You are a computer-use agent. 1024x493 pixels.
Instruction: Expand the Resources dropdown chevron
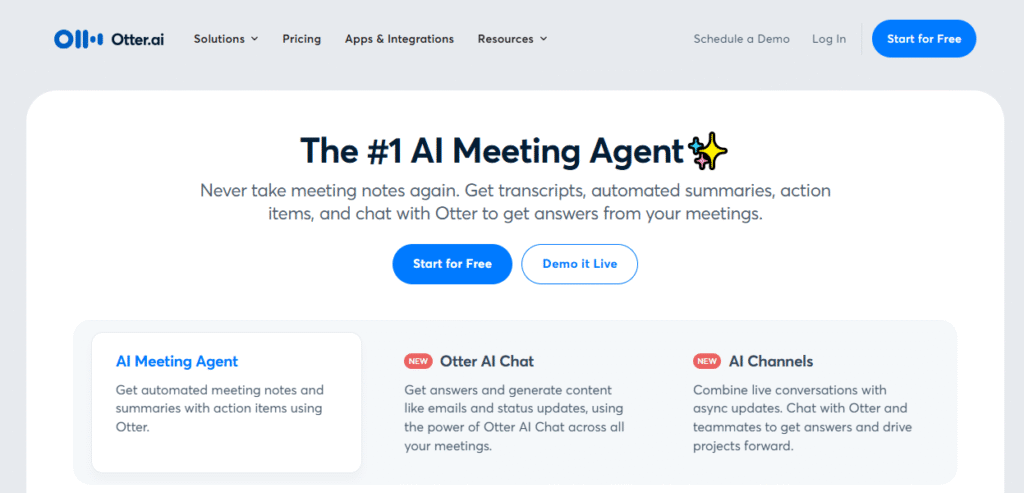[543, 39]
